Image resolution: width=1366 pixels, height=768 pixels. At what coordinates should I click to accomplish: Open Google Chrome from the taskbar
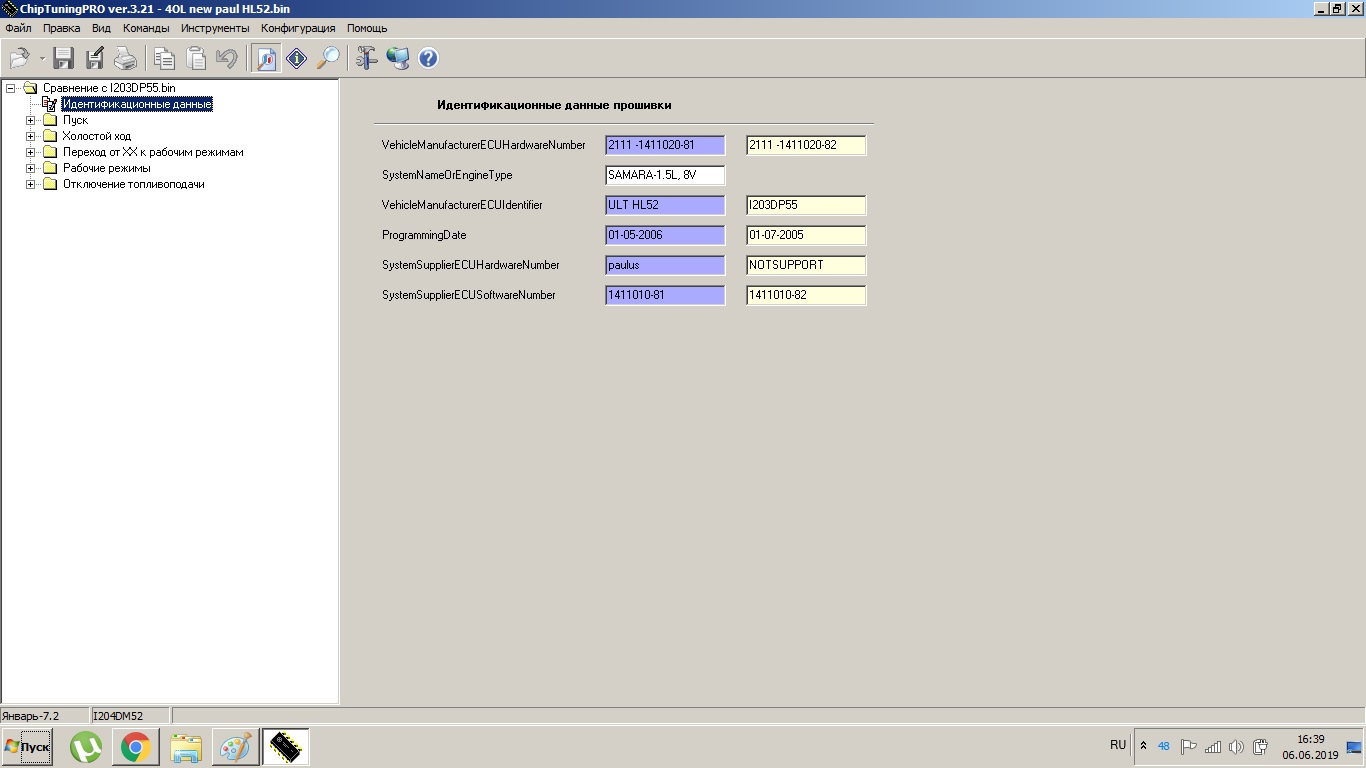(x=136, y=747)
